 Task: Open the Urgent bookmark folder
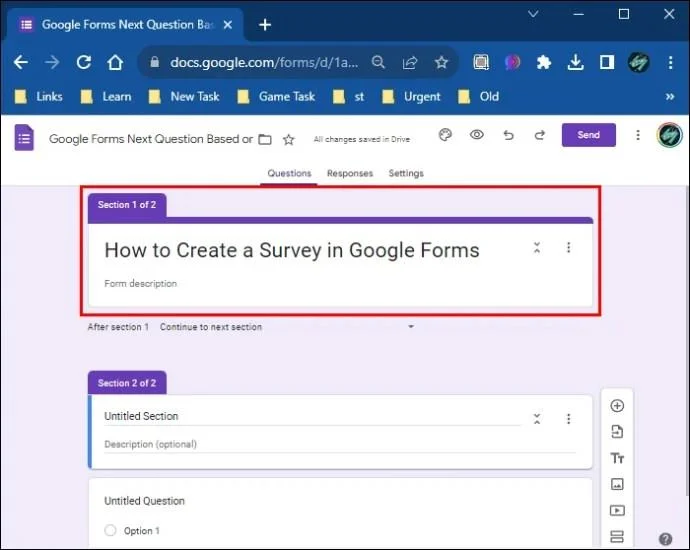[x=411, y=96]
